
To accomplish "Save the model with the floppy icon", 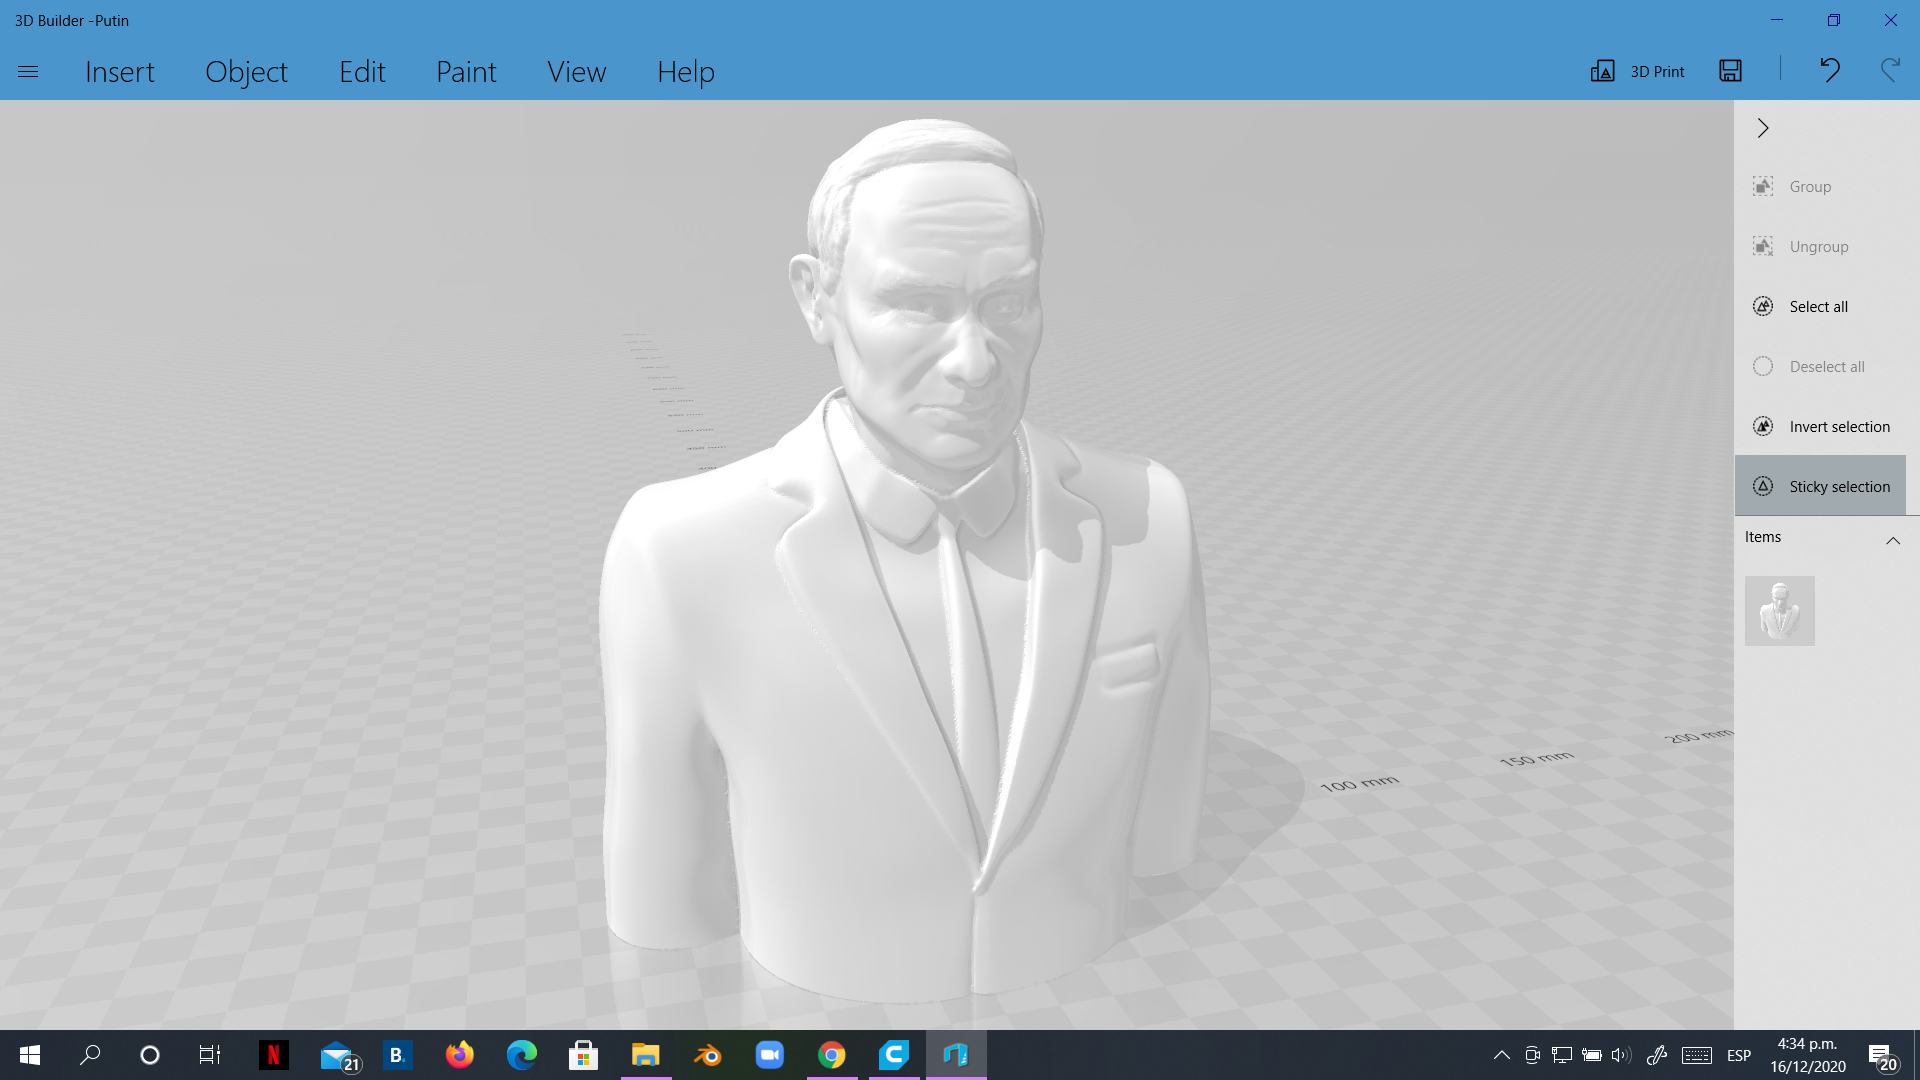I will pyautogui.click(x=1731, y=70).
